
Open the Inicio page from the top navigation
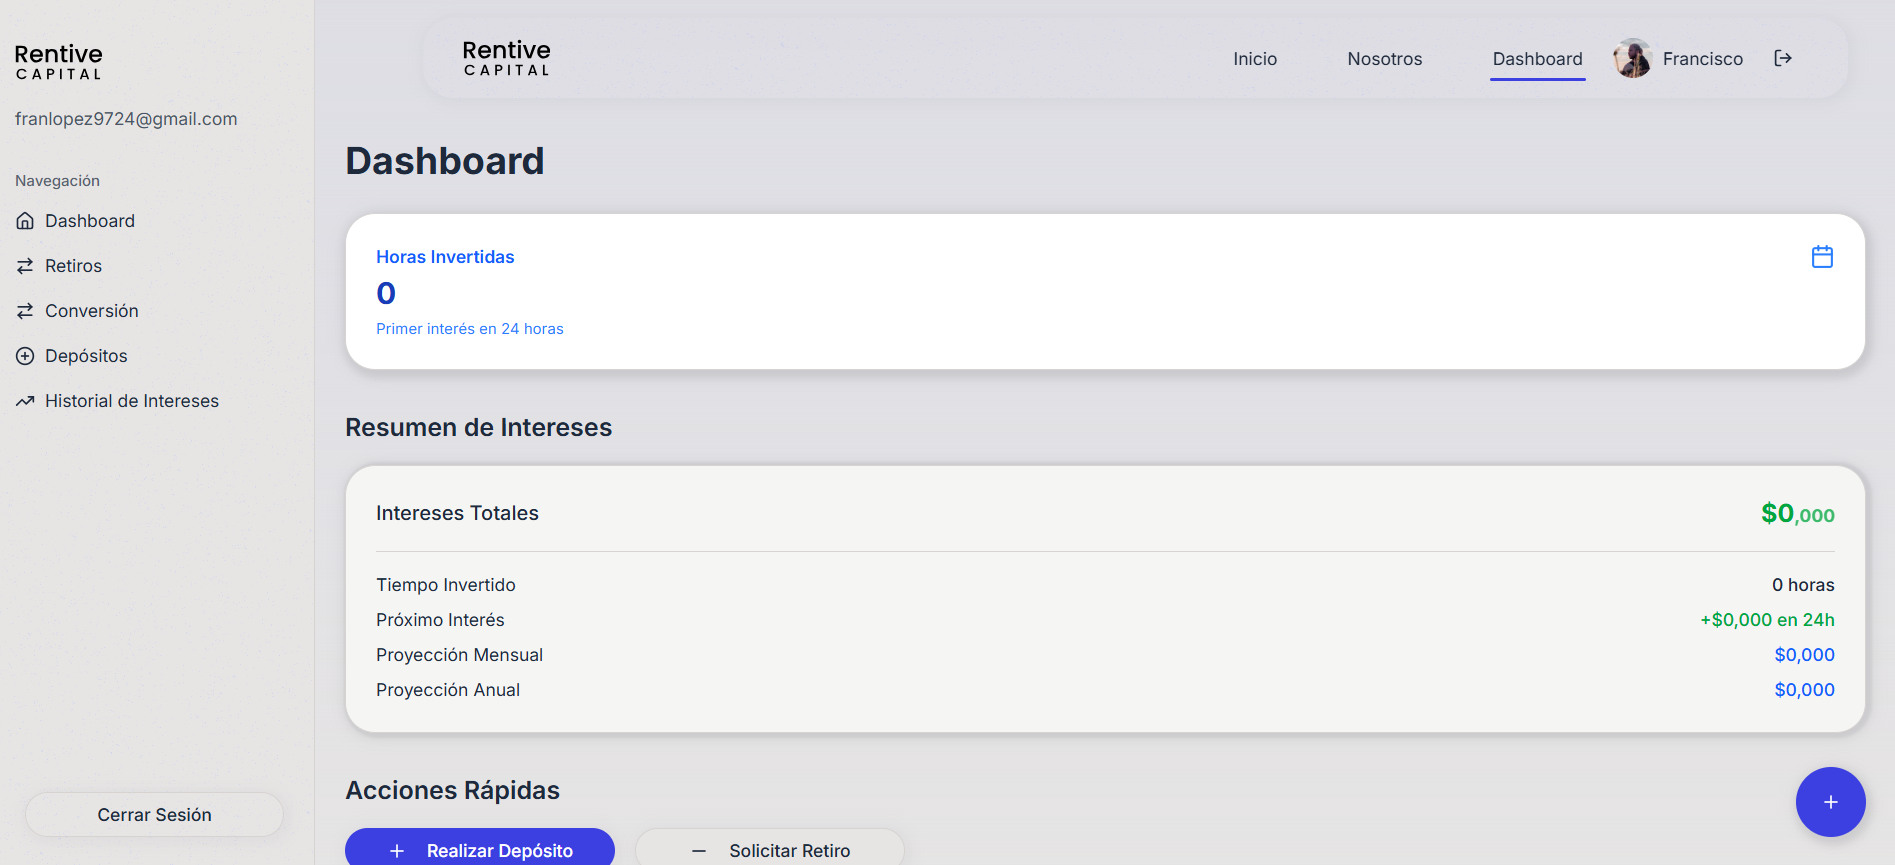[1255, 59]
